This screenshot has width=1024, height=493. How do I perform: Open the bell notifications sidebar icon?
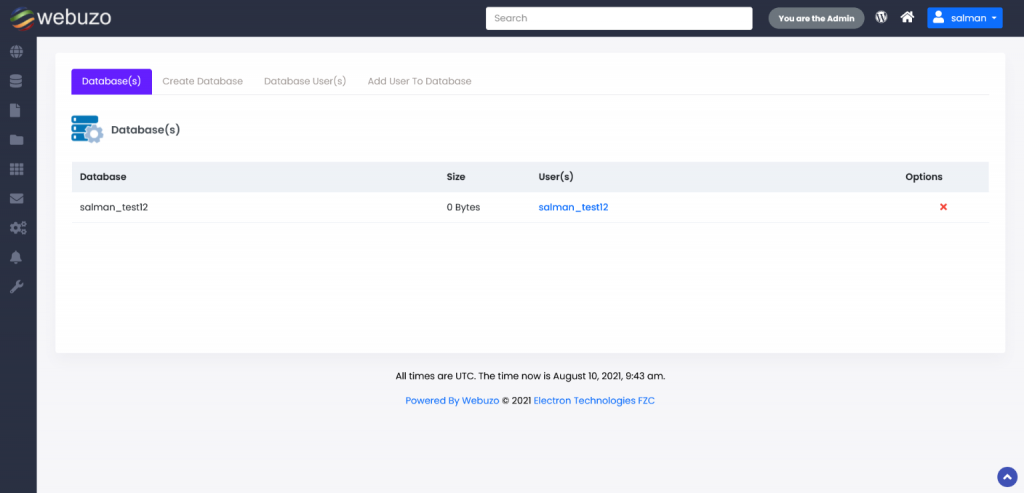tap(17, 257)
